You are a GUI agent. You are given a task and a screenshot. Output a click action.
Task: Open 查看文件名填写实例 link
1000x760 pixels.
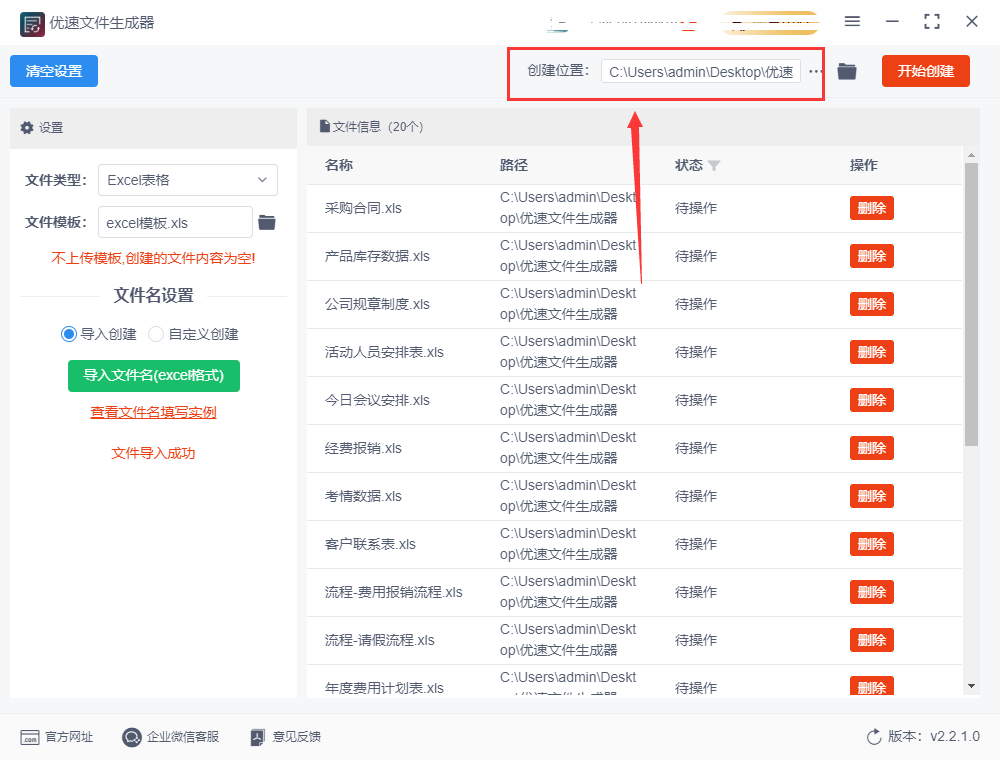[153, 412]
